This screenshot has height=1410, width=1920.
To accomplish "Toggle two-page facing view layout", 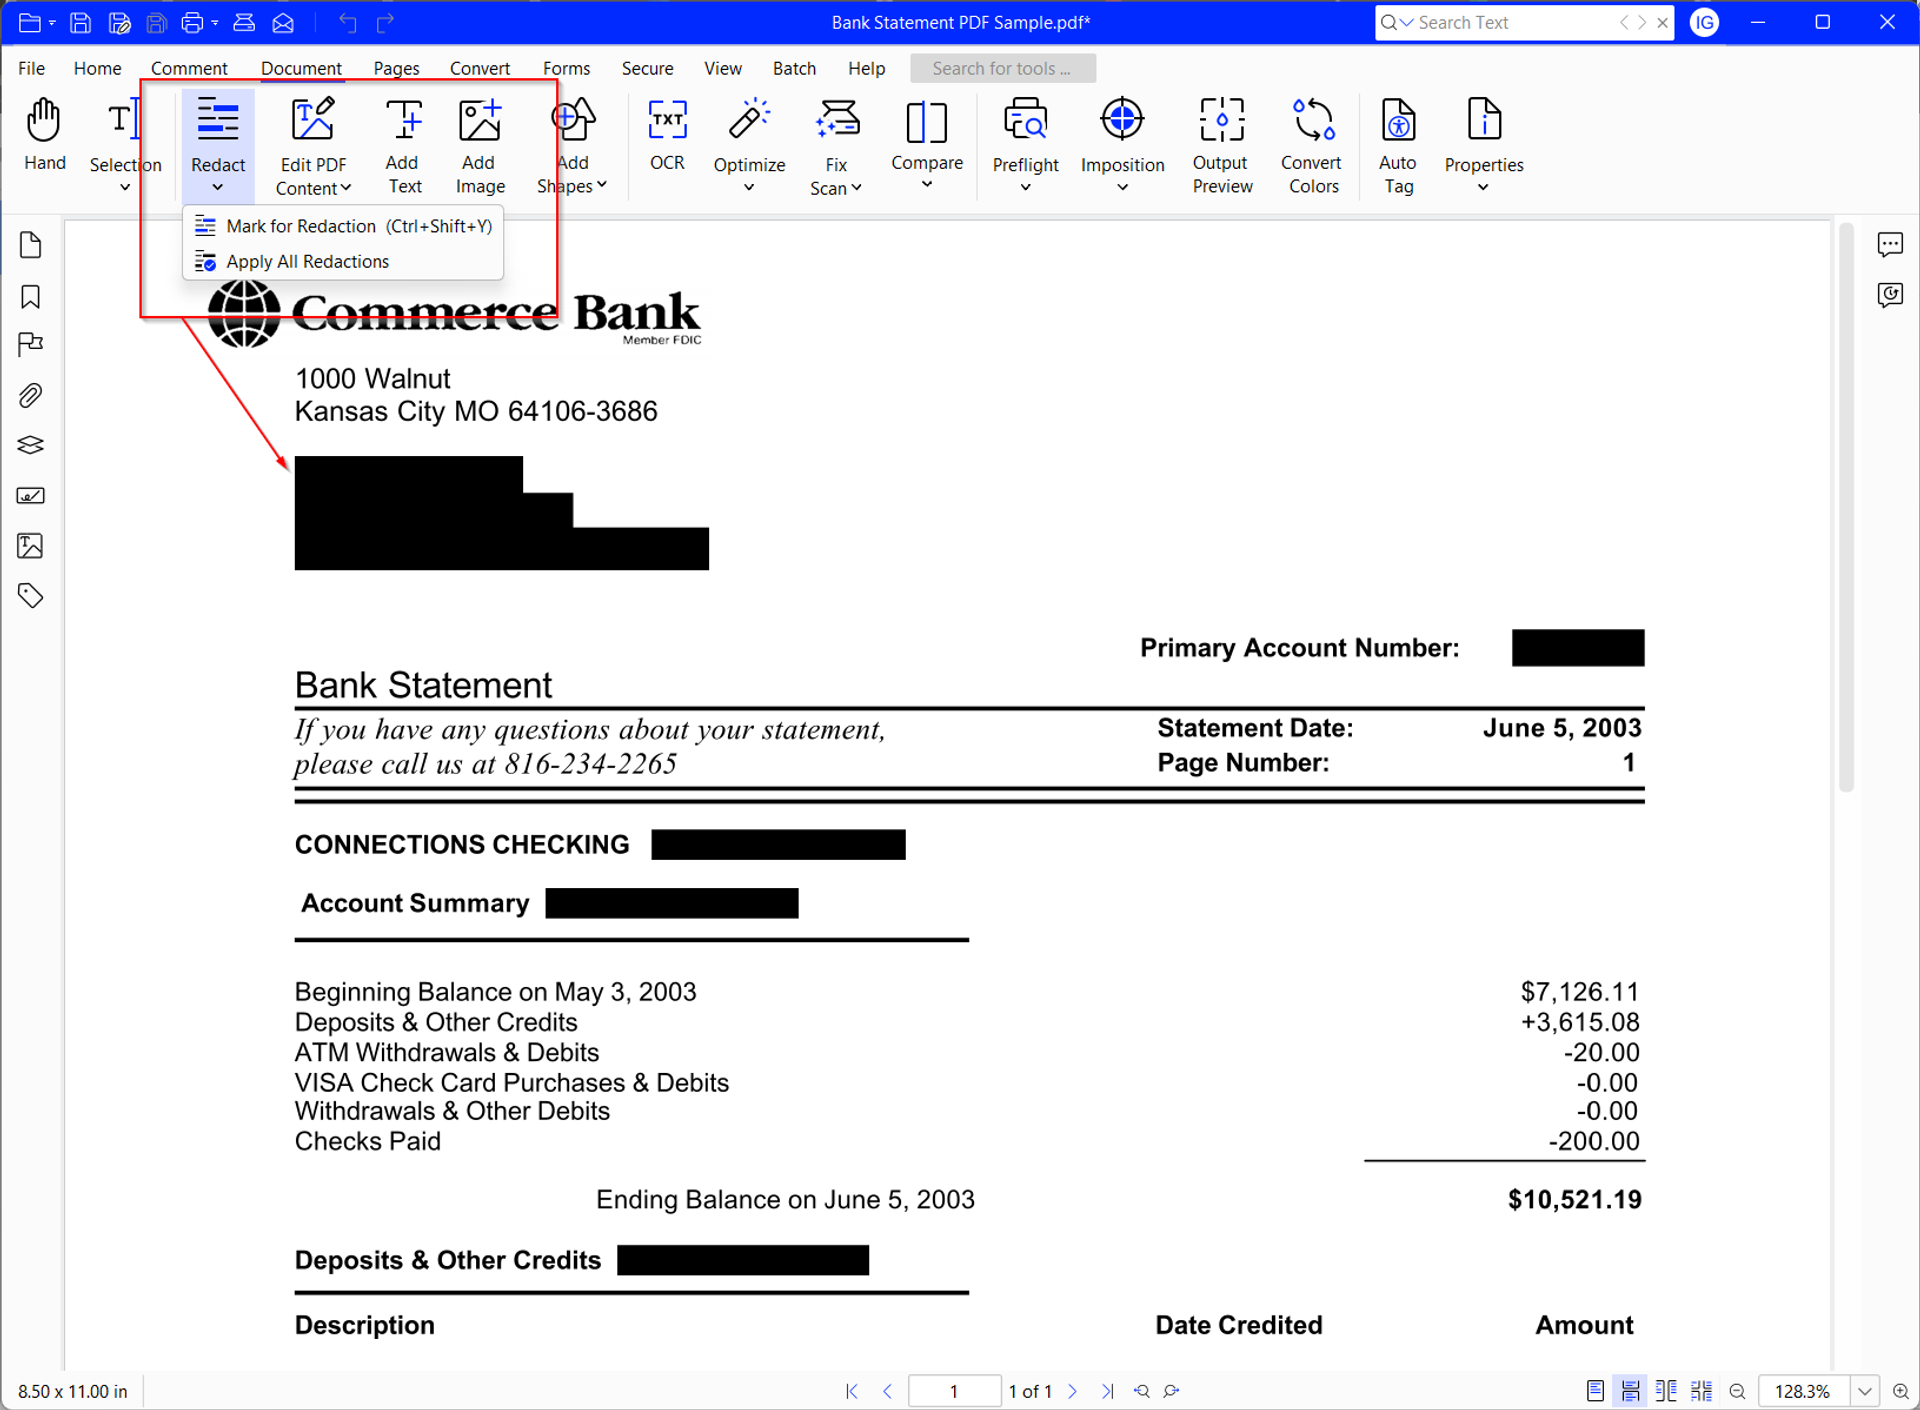I will pyautogui.click(x=1666, y=1391).
